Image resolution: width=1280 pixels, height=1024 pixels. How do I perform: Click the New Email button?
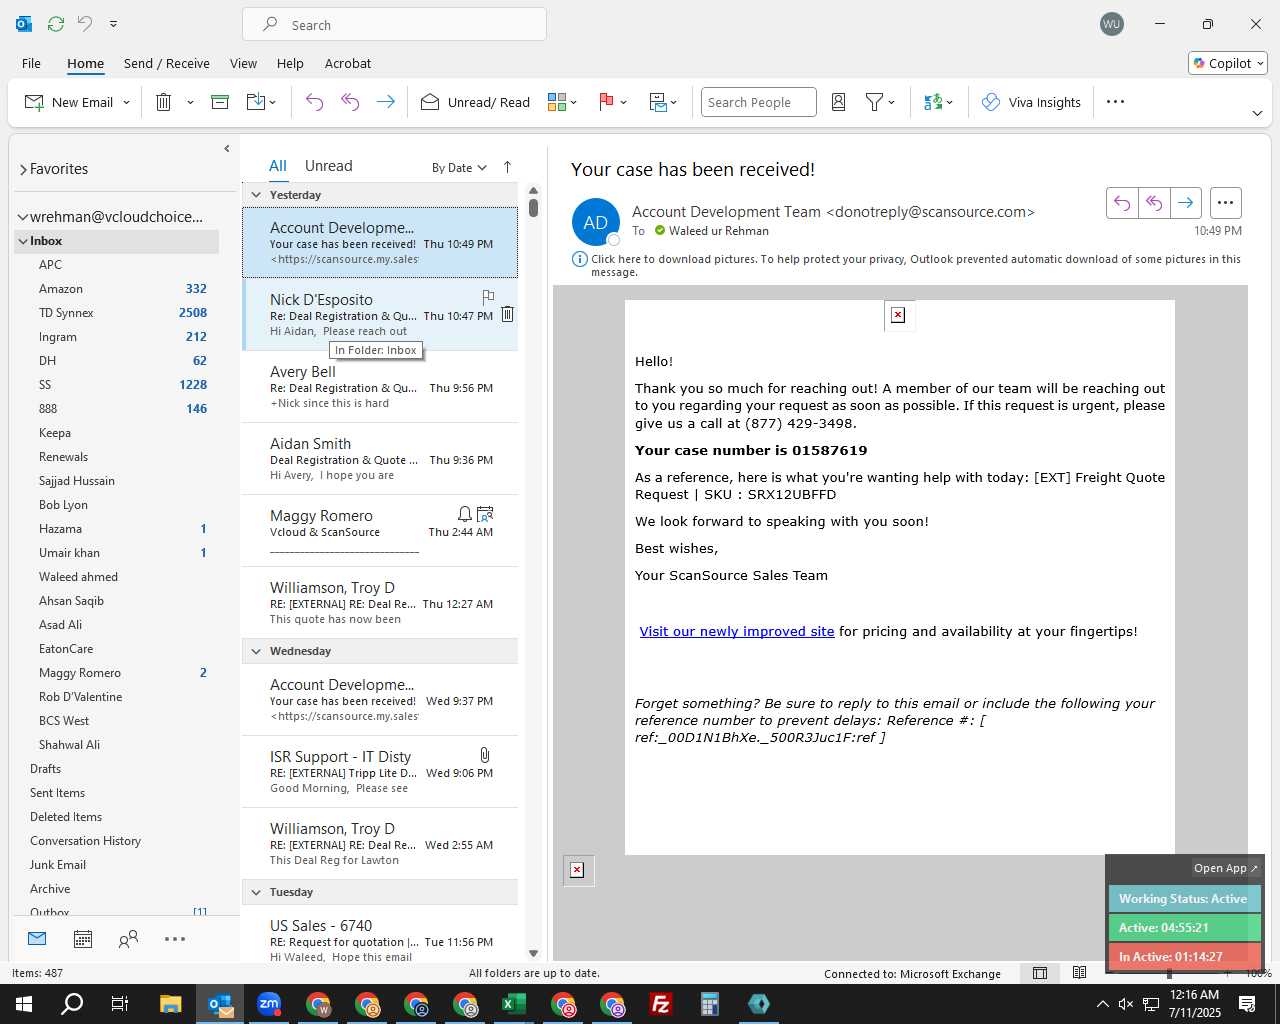(69, 102)
